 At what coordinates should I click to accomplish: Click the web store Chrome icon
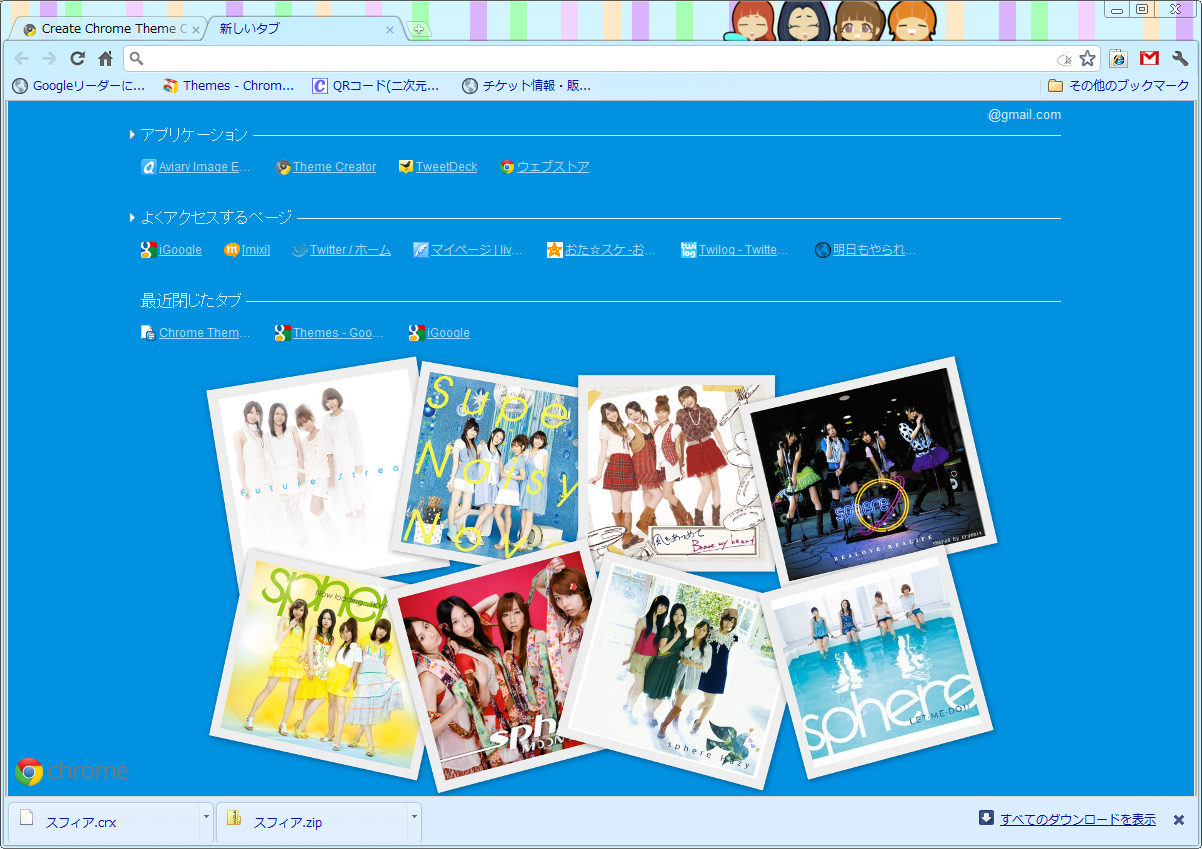[507, 167]
